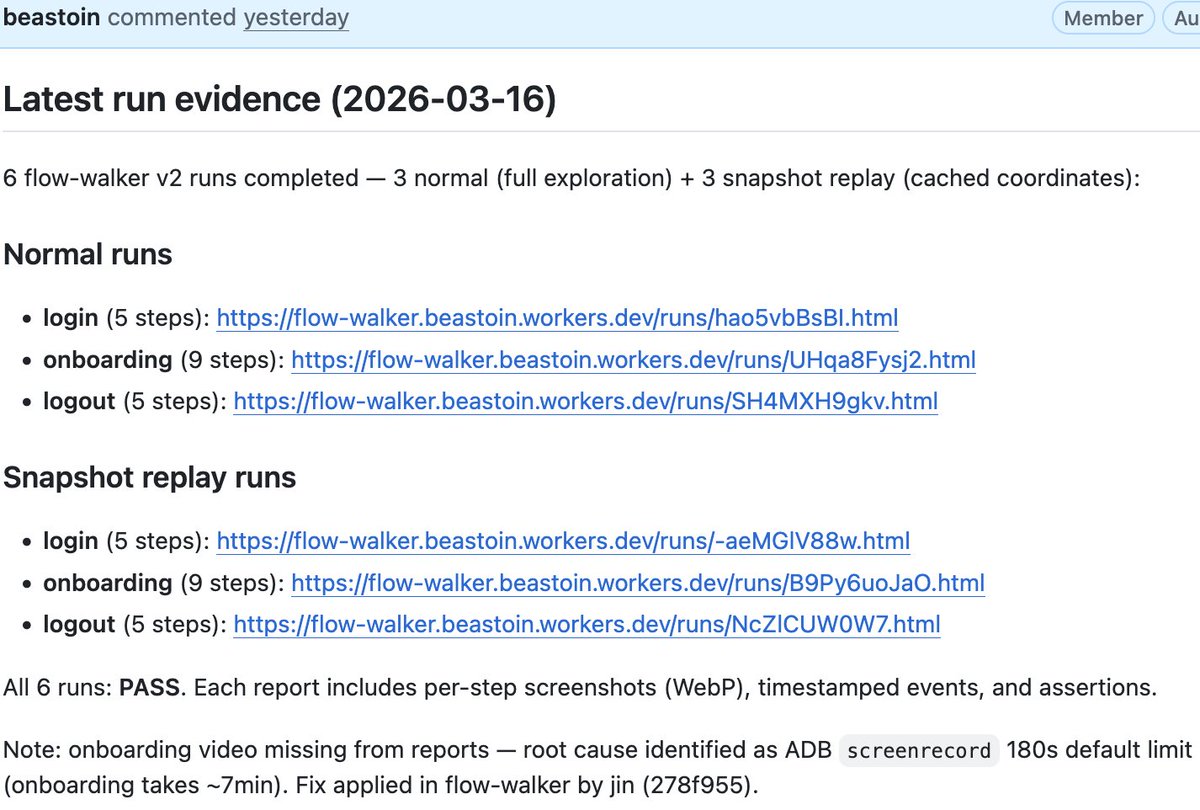The width and height of the screenshot is (1200, 810).
Task: Open snapshot onboarding run B9Py6uoJaO link
Action: pos(638,583)
